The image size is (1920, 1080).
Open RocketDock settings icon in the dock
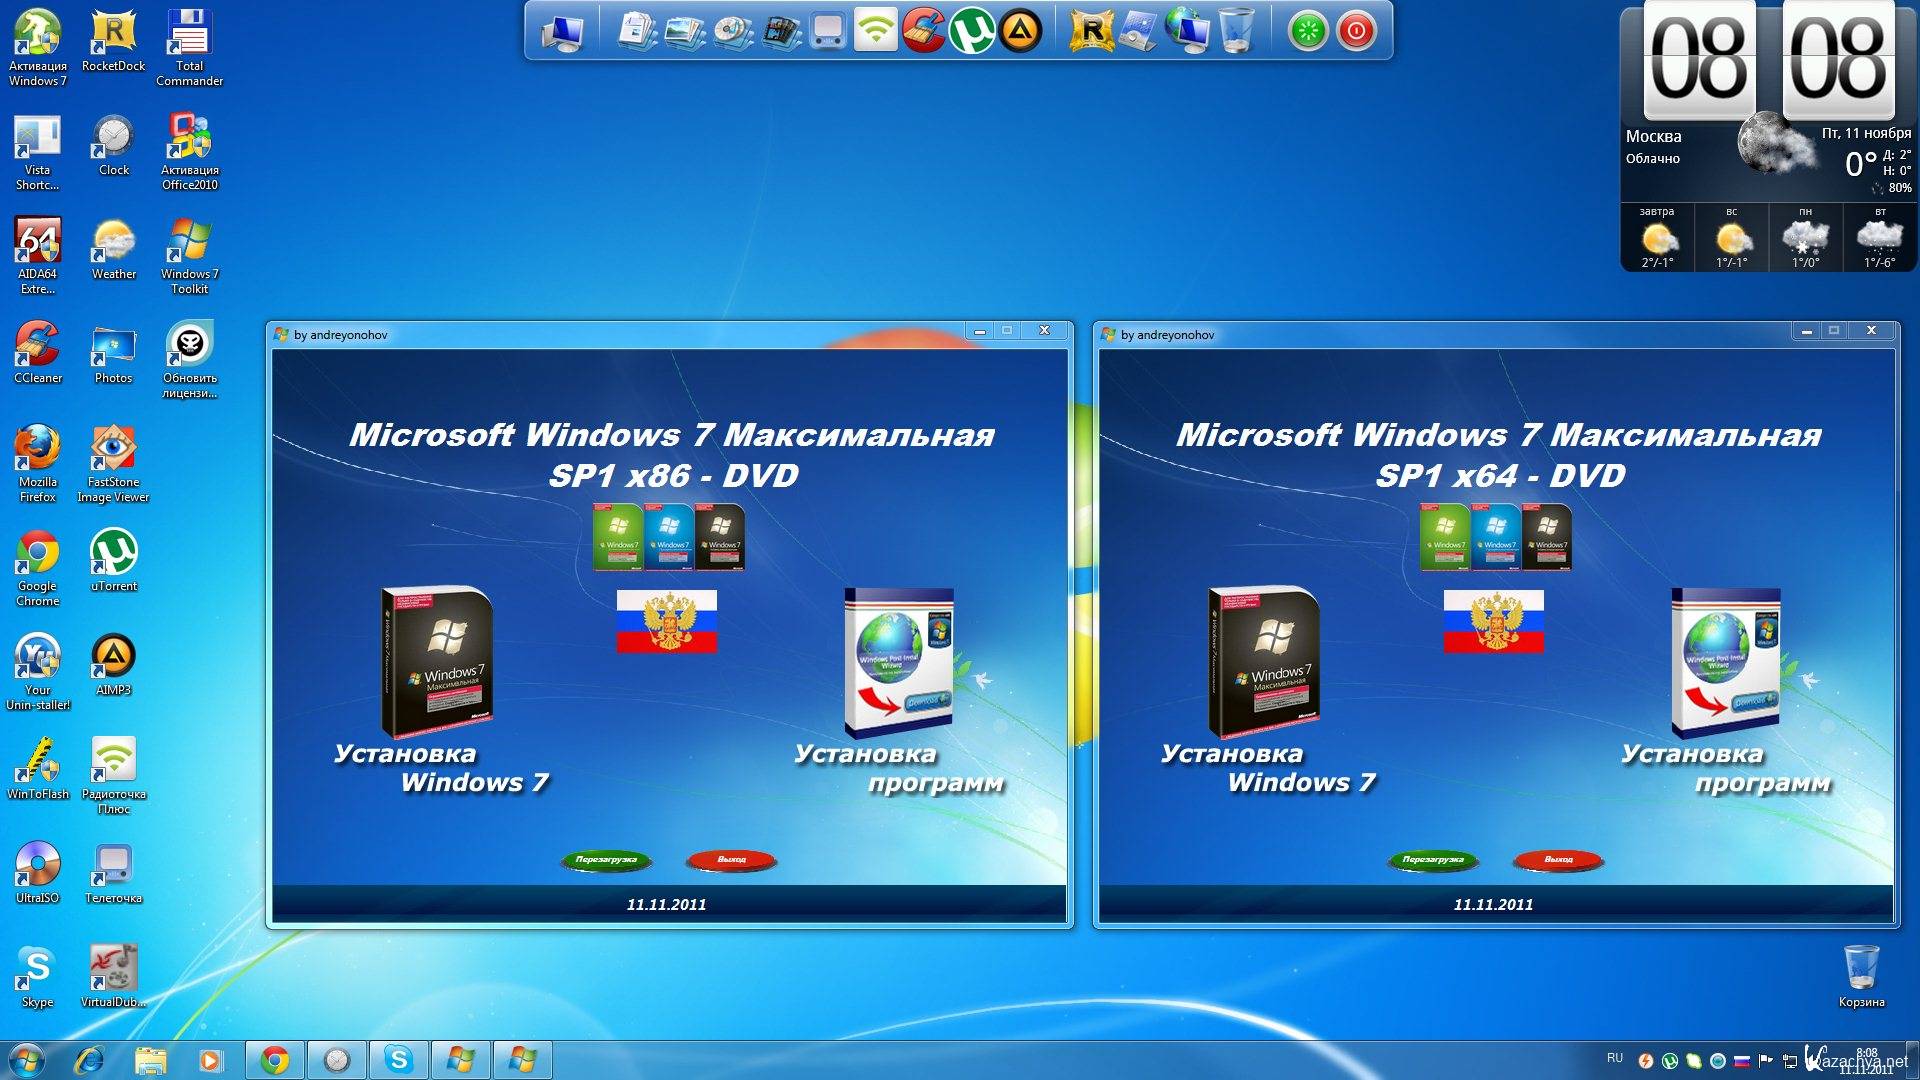1091,31
